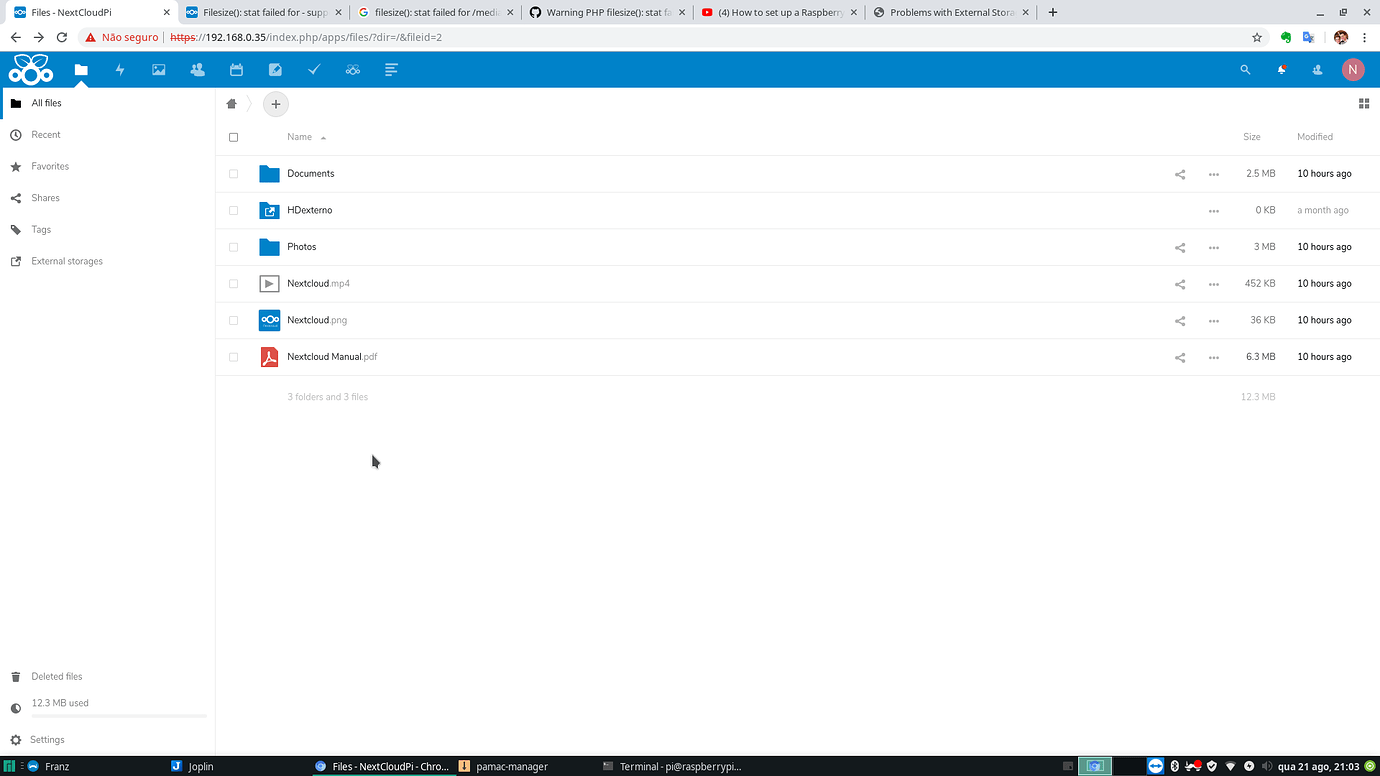Open the Contacts app icon

point(197,69)
